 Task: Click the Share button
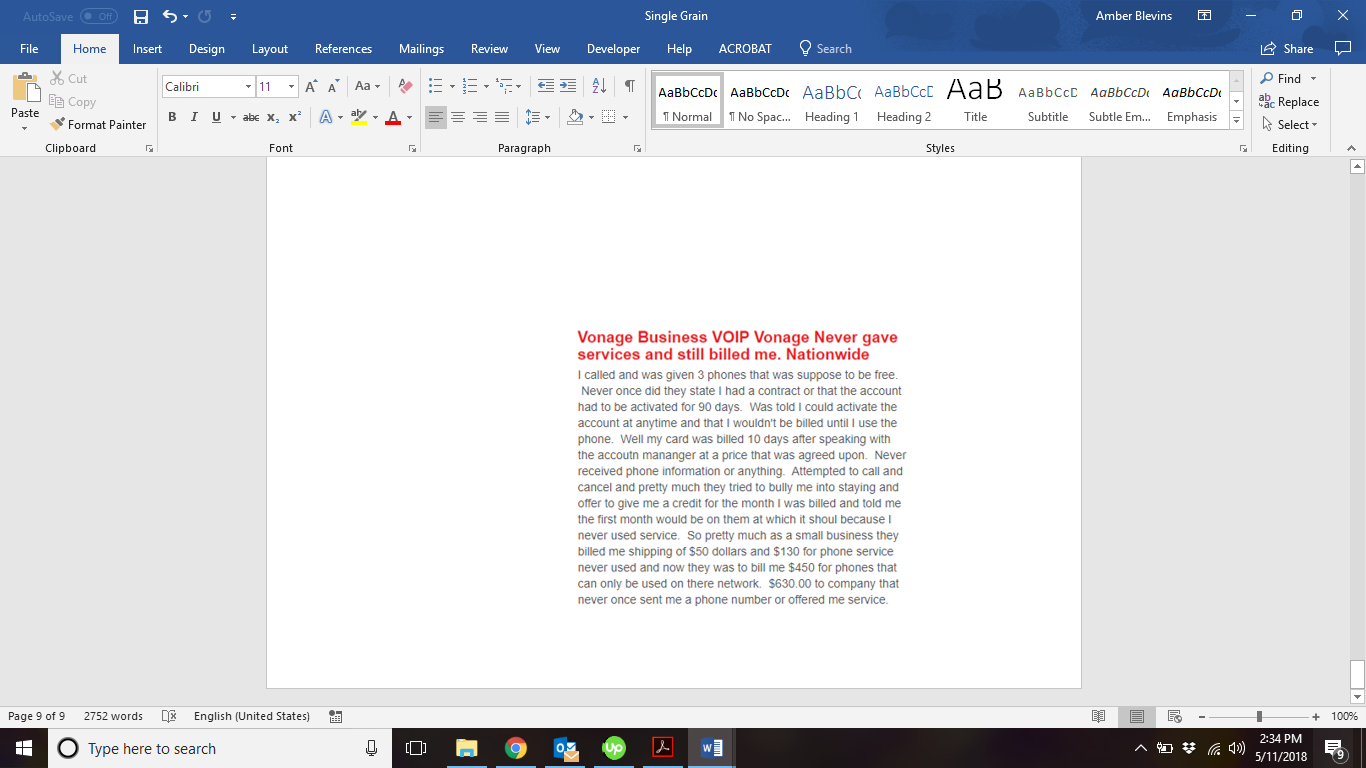(1287, 48)
